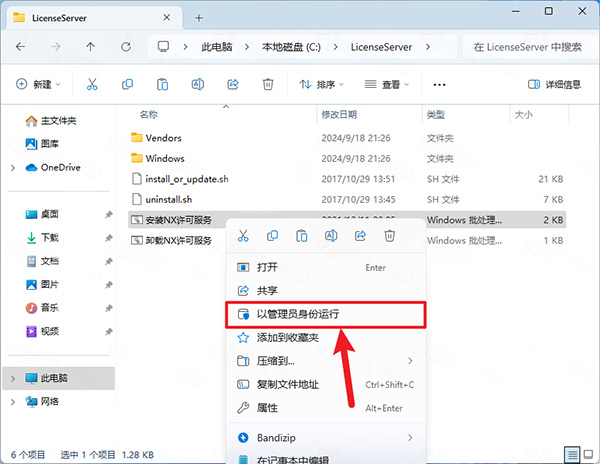Sort by the 大小 column header
The width and height of the screenshot is (600, 464).
523,114
